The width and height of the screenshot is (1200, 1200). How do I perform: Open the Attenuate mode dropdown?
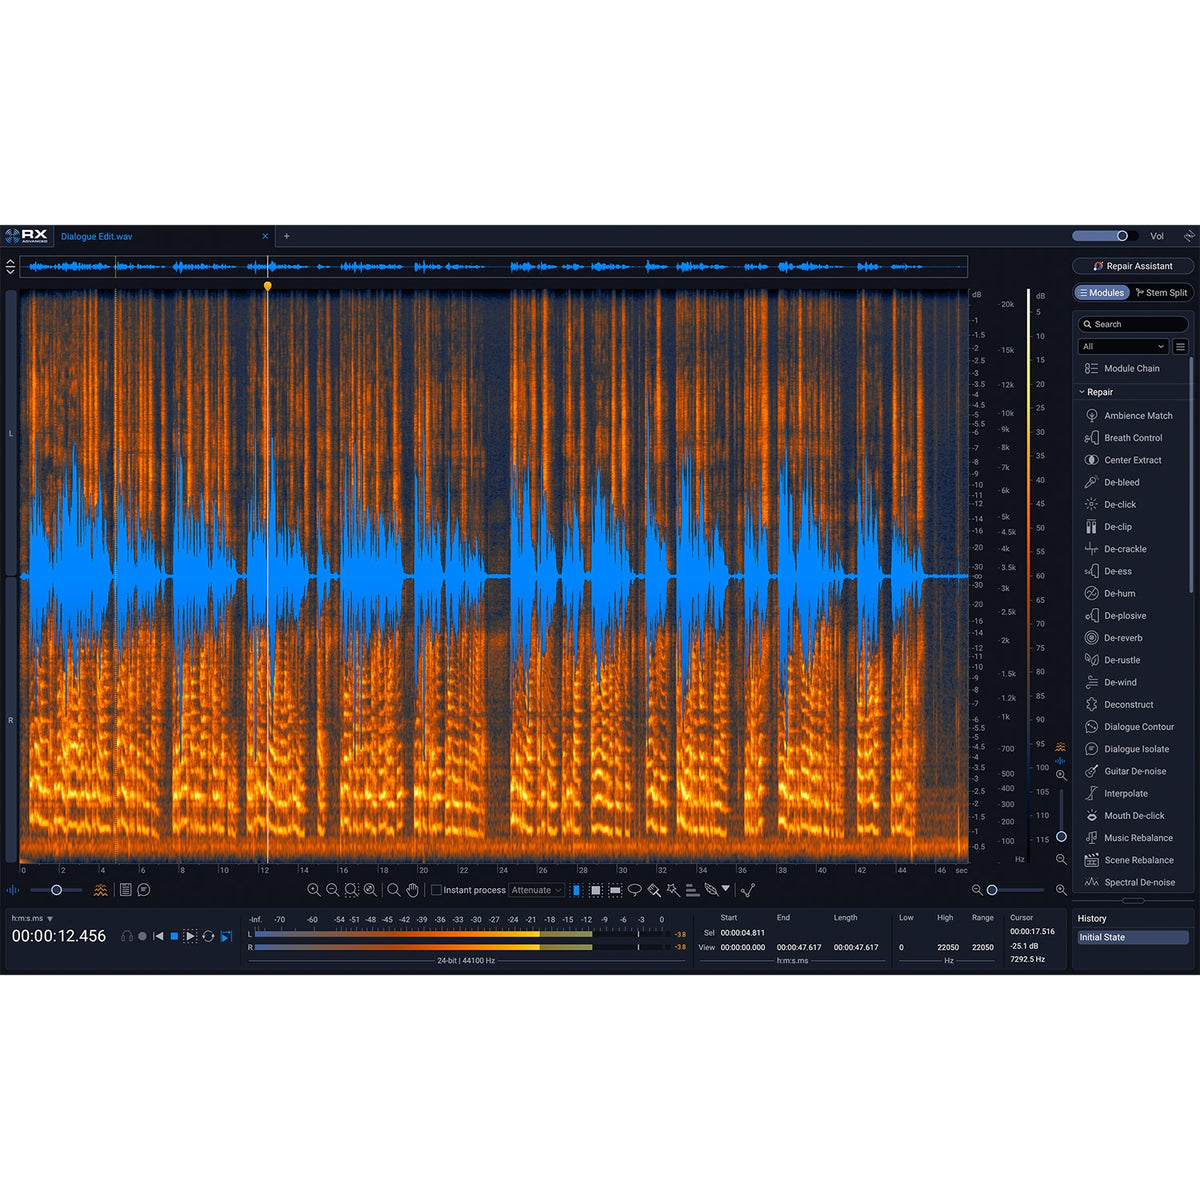536,890
